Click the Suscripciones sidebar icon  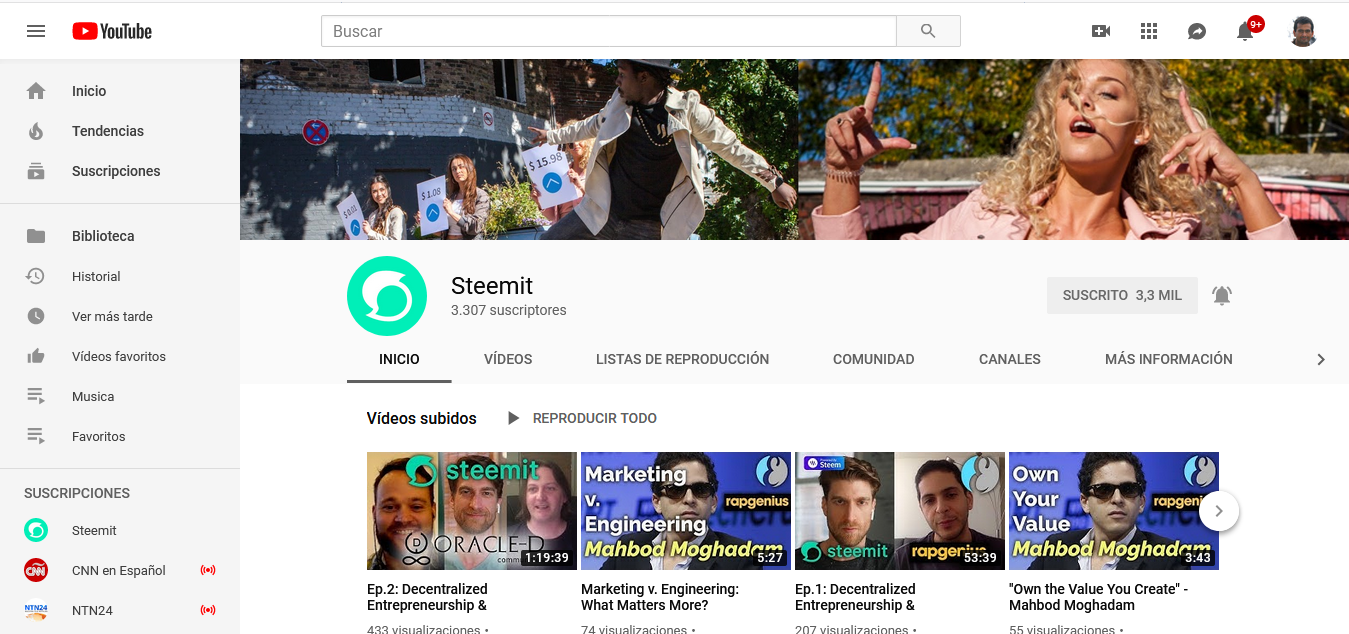(x=36, y=171)
